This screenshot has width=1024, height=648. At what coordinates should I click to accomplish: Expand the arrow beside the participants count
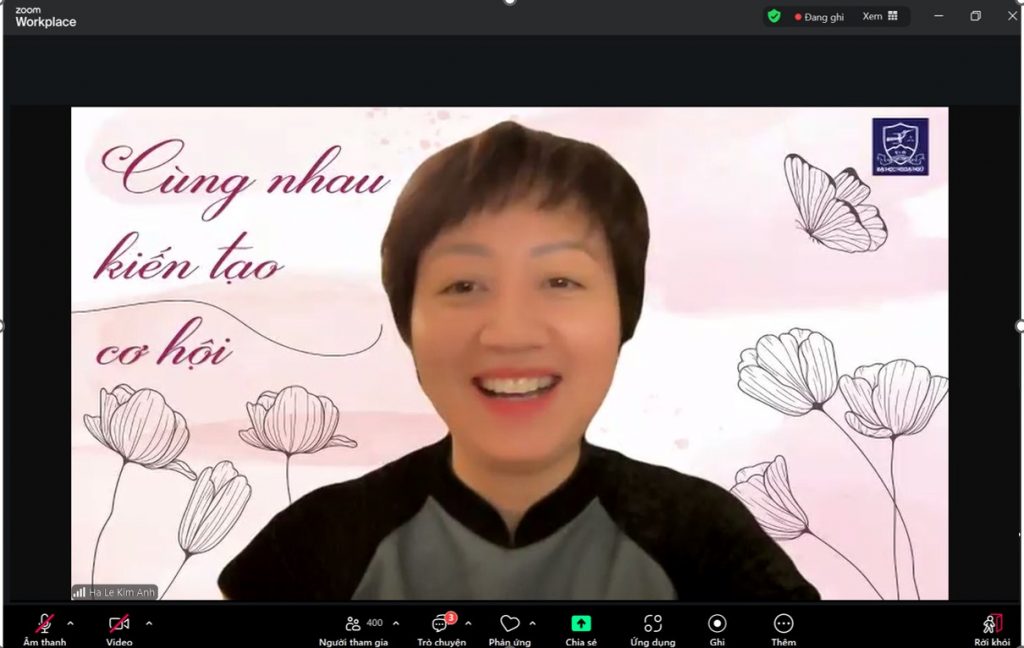coord(396,623)
